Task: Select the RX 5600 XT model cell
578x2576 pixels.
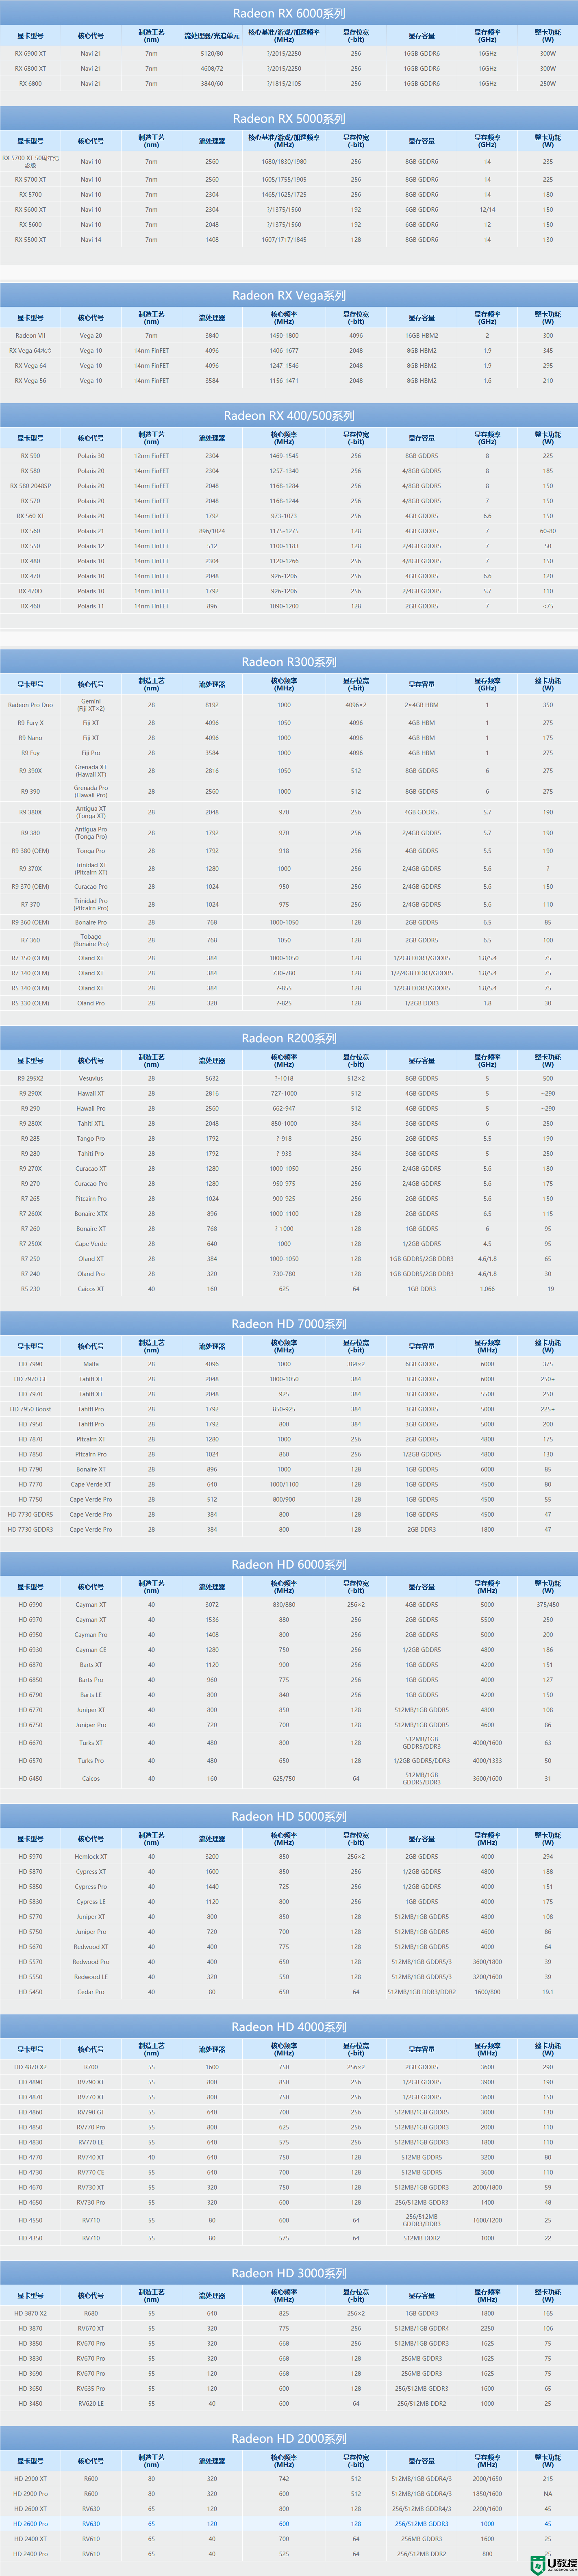Action: click(x=30, y=210)
